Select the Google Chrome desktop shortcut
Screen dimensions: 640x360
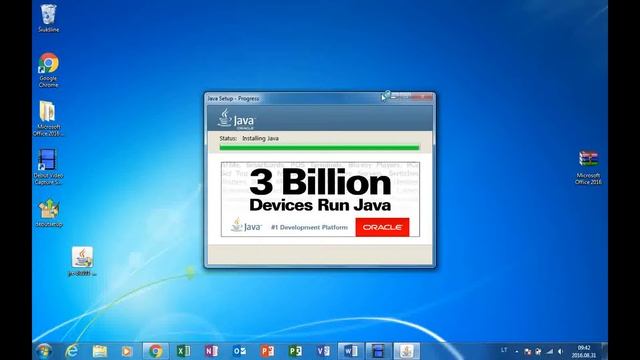point(49,69)
